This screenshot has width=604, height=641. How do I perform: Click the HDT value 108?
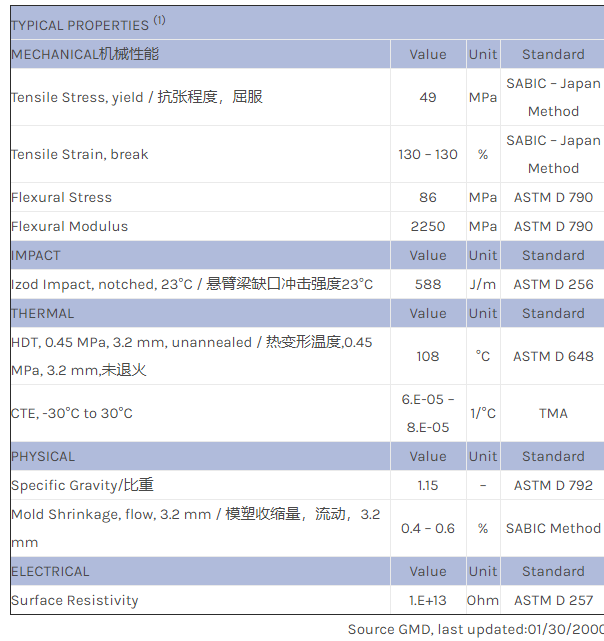tap(428, 356)
